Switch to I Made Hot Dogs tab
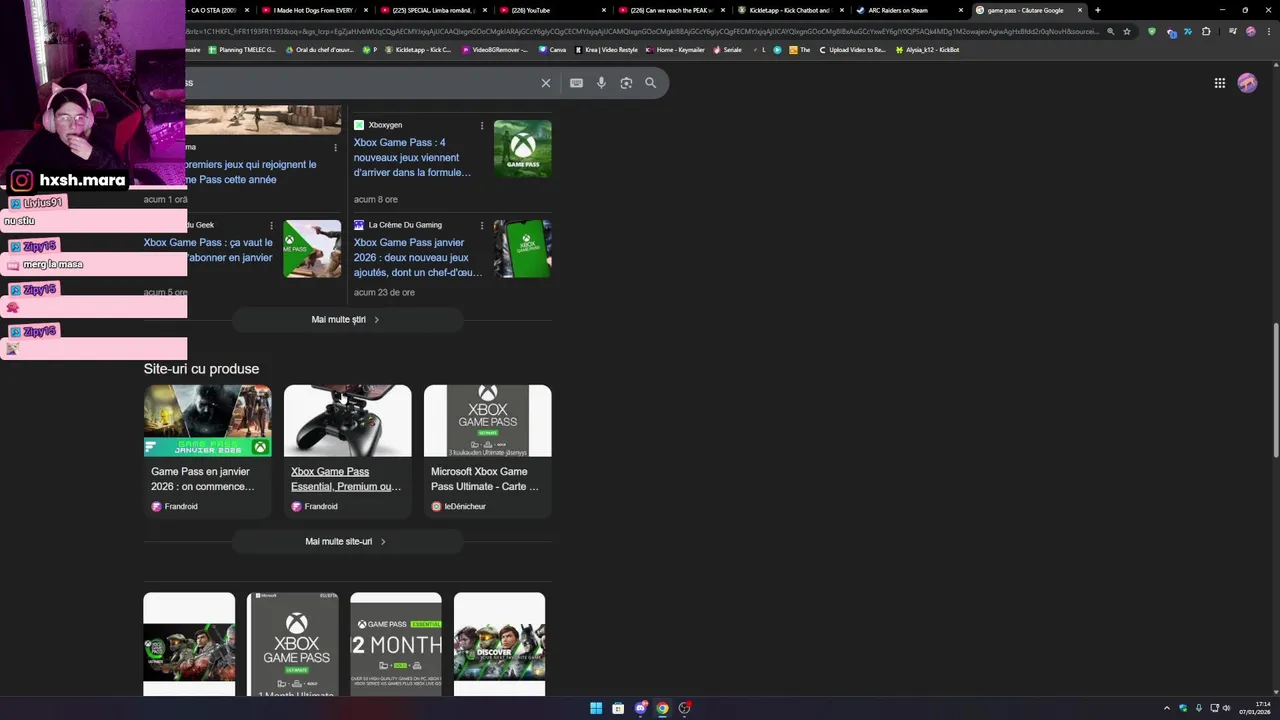 click(x=314, y=10)
